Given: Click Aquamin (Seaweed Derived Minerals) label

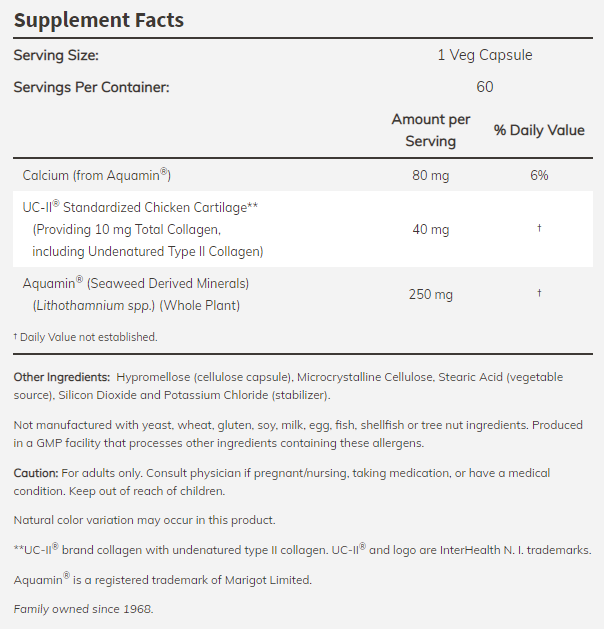Looking at the screenshot, I should [x=135, y=283].
